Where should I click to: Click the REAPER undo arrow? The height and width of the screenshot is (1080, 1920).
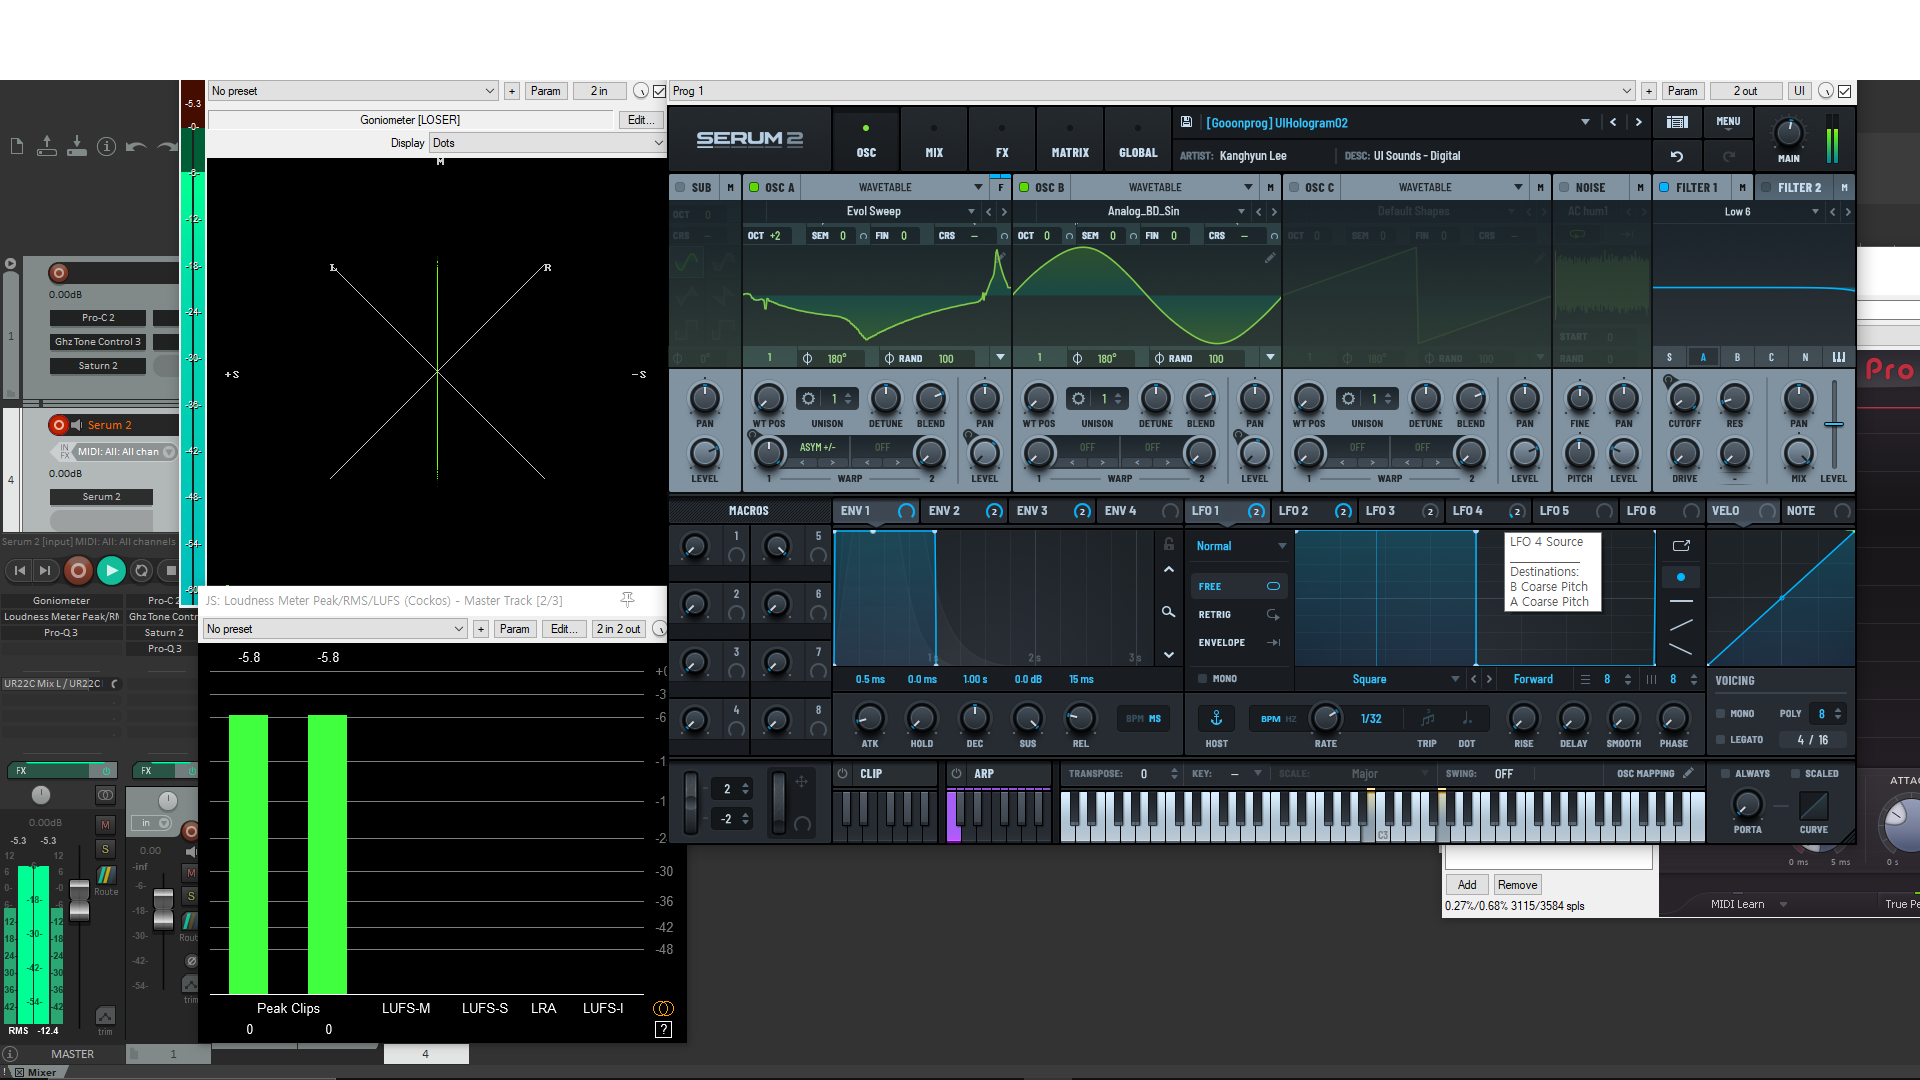click(x=137, y=147)
